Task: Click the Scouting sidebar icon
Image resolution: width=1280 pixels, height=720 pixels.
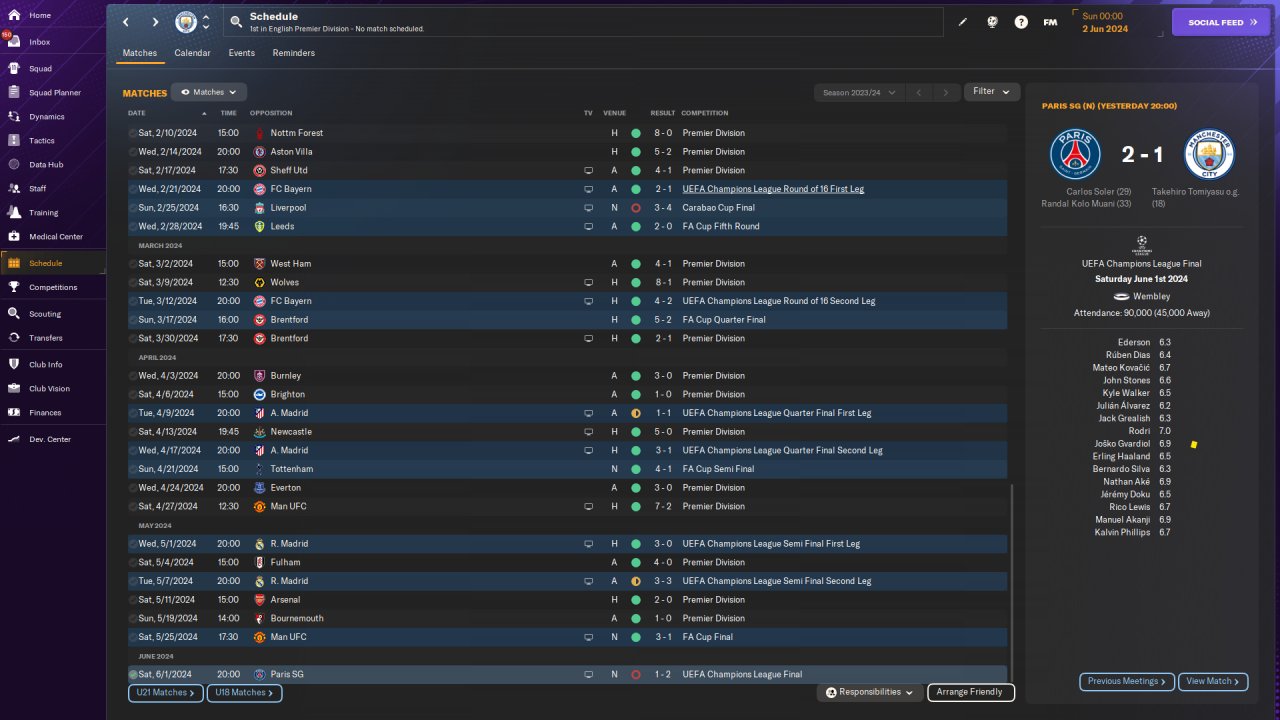Action: [14, 314]
